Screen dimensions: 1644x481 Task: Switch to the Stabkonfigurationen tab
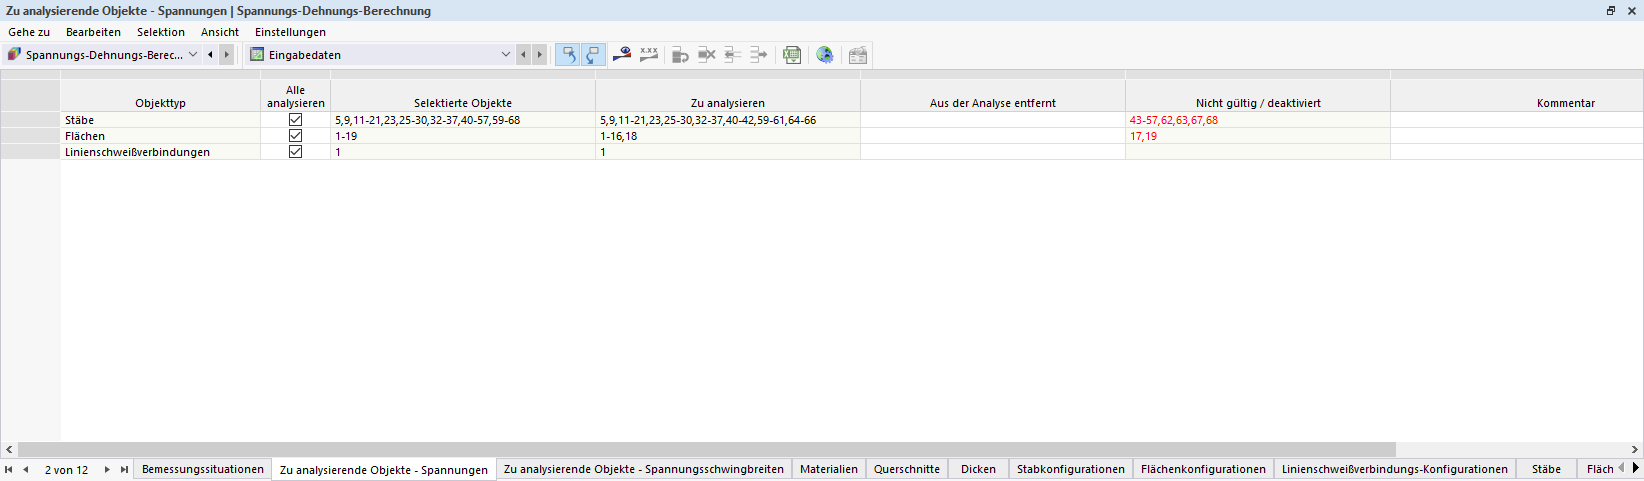[1071, 469]
